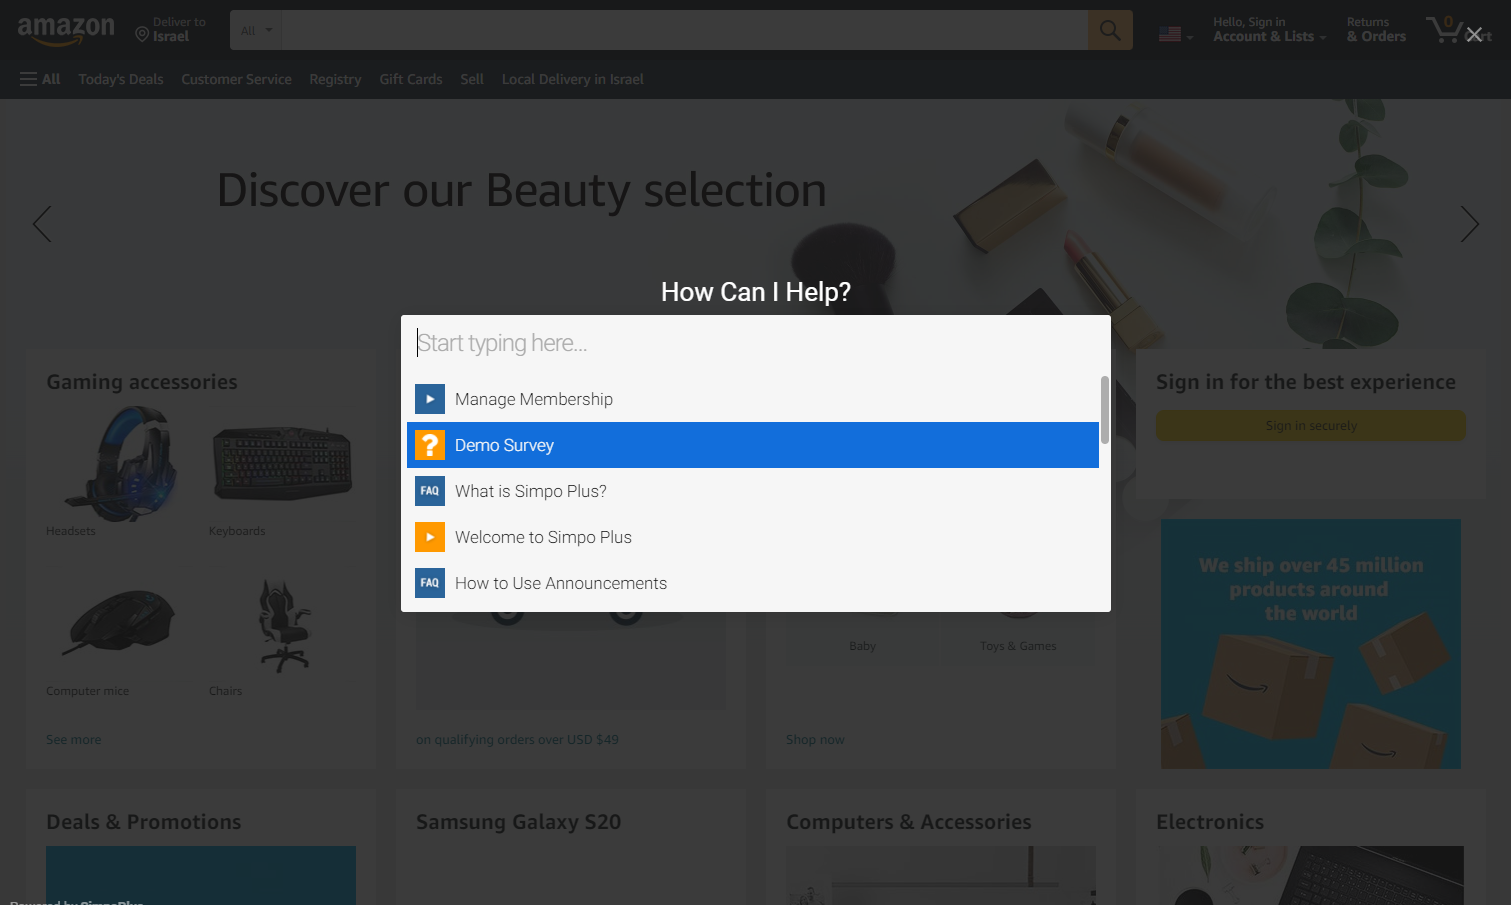Open Local Delivery in Israel link
Image resolution: width=1511 pixels, height=905 pixels.
[x=573, y=79]
